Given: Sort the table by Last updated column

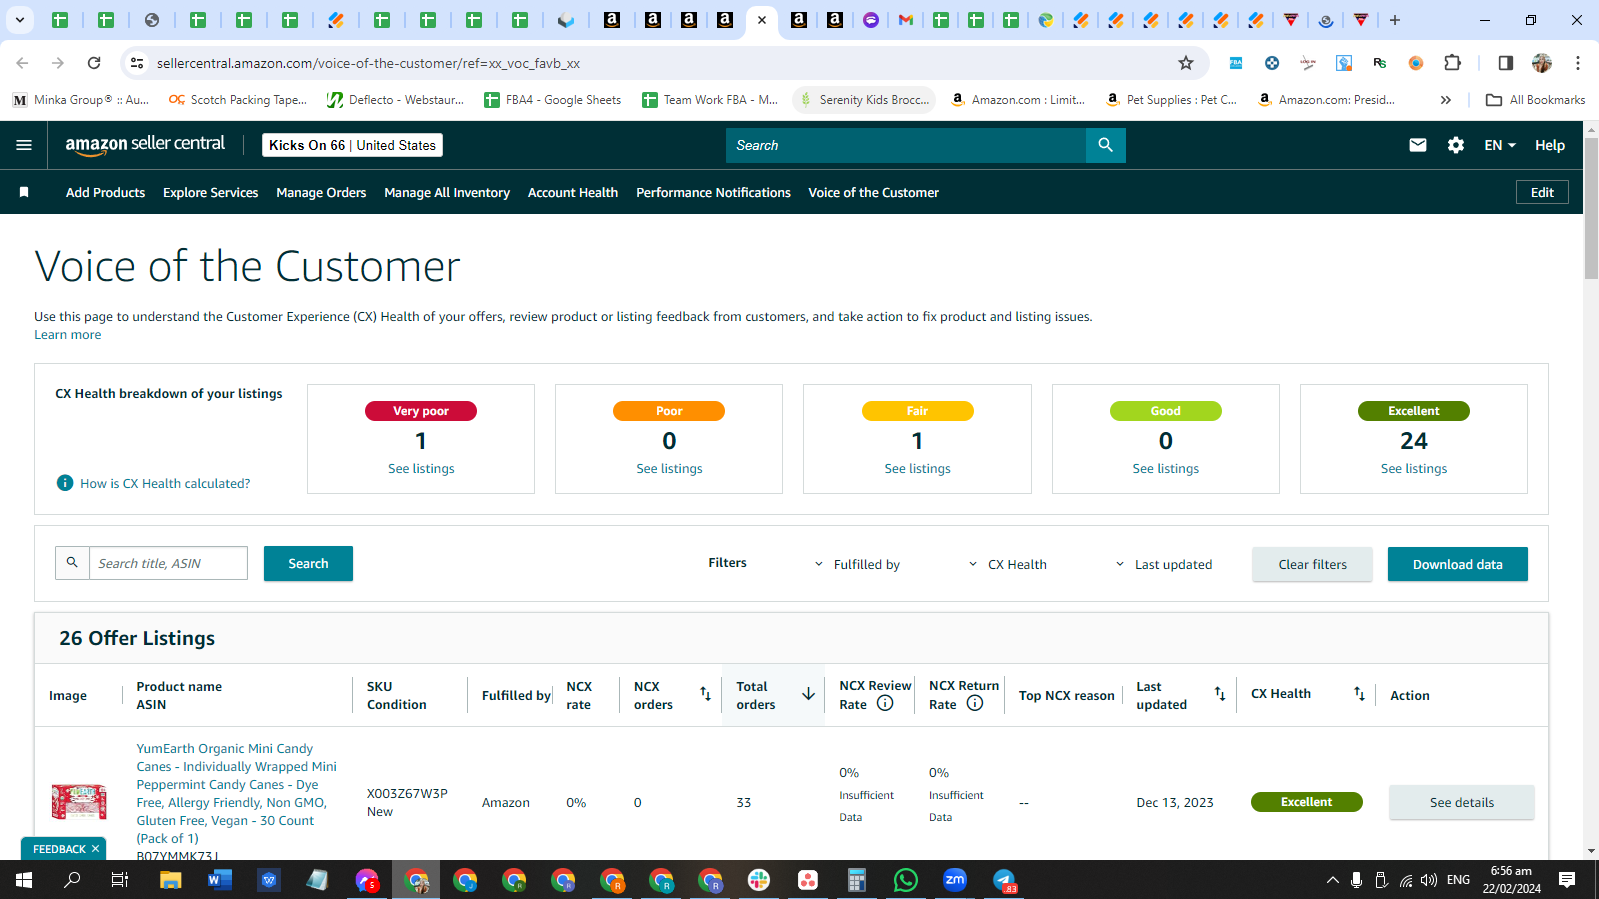Looking at the screenshot, I should coord(1220,694).
